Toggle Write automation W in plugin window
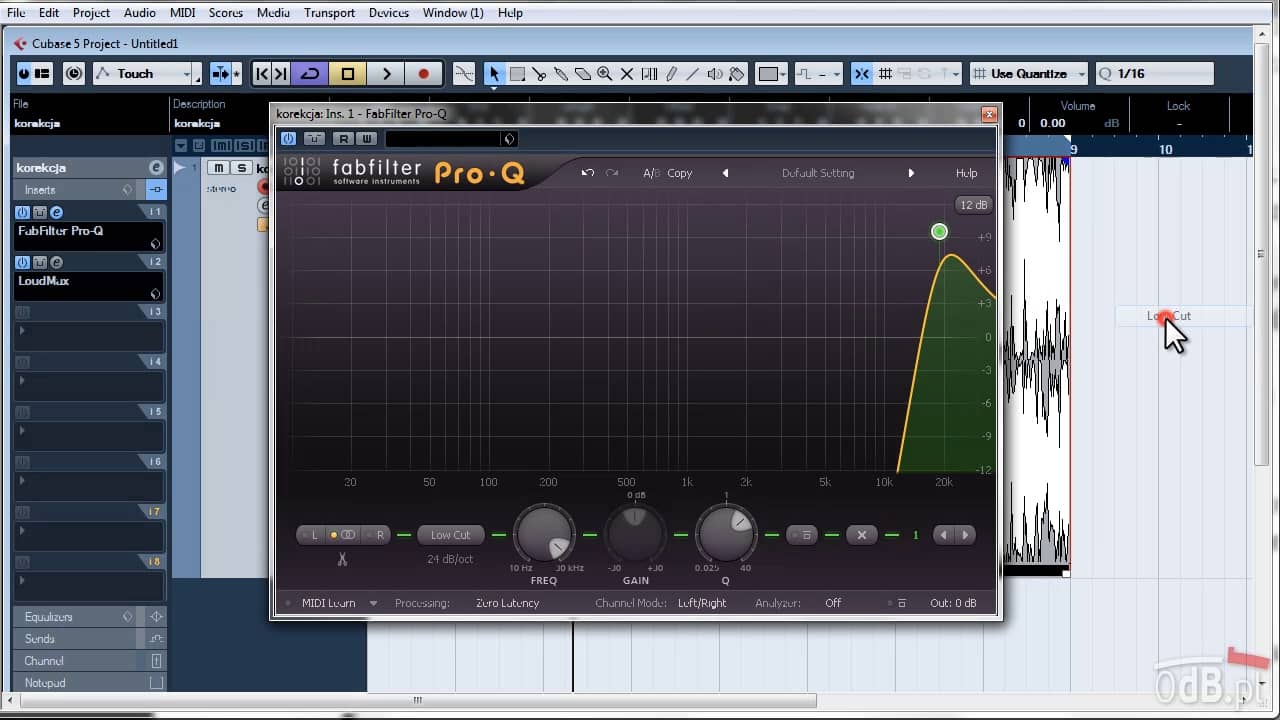The height and width of the screenshot is (720, 1280). click(366, 139)
